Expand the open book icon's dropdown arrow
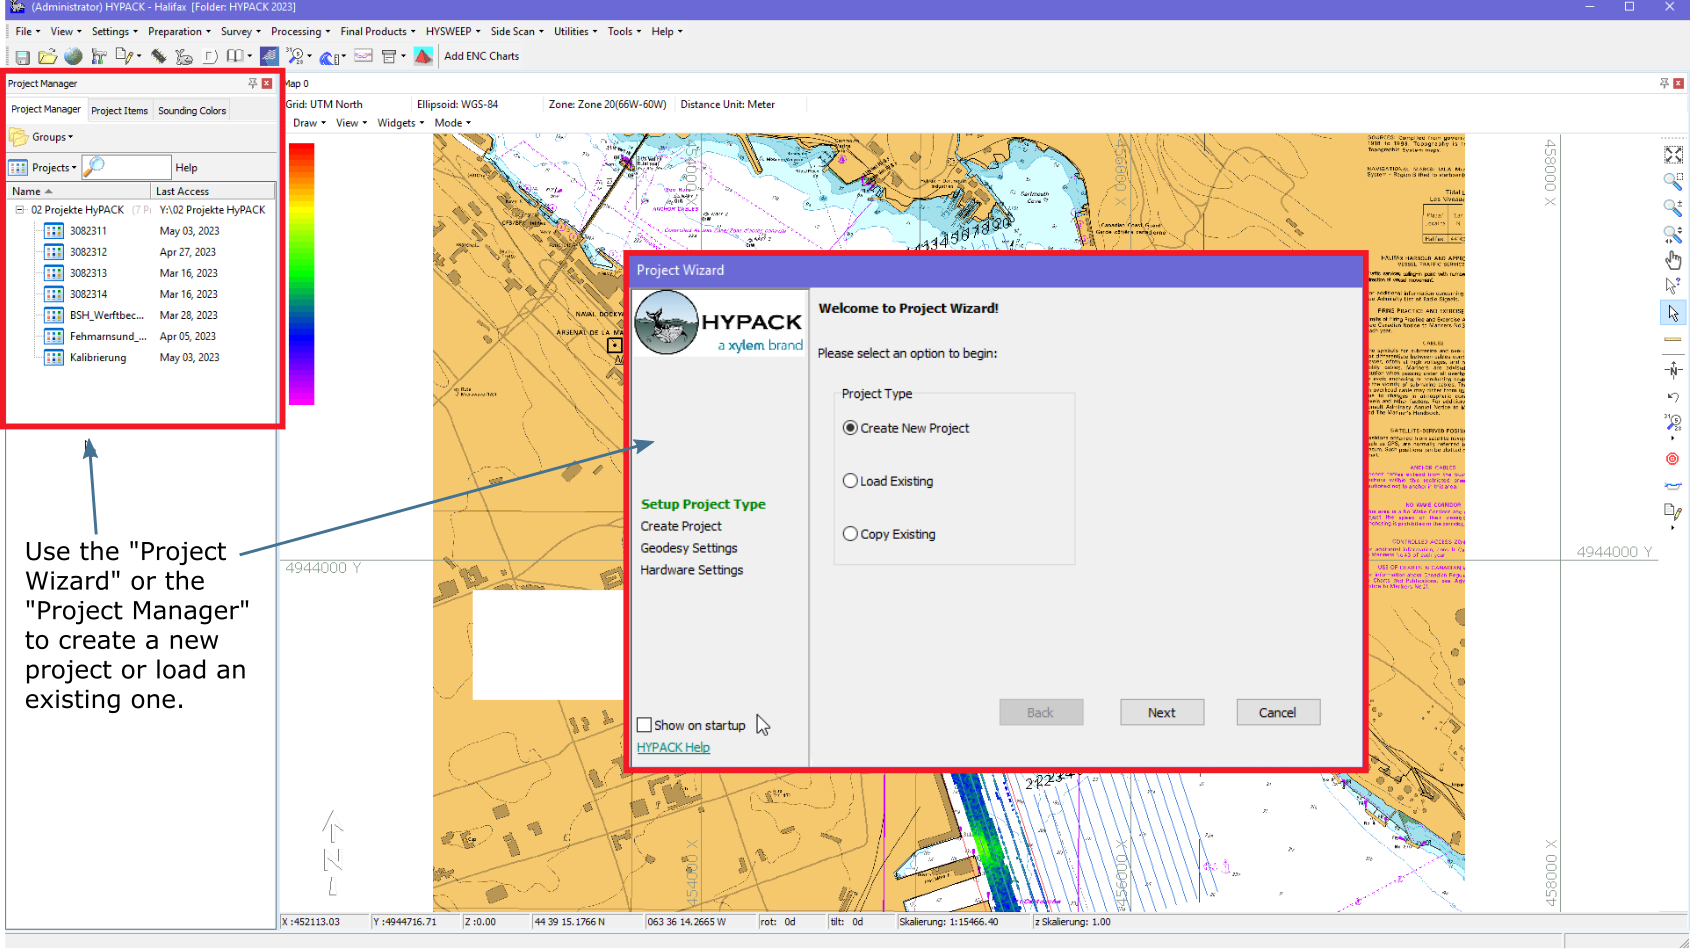The width and height of the screenshot is (1690, 949). click(249, 56)
